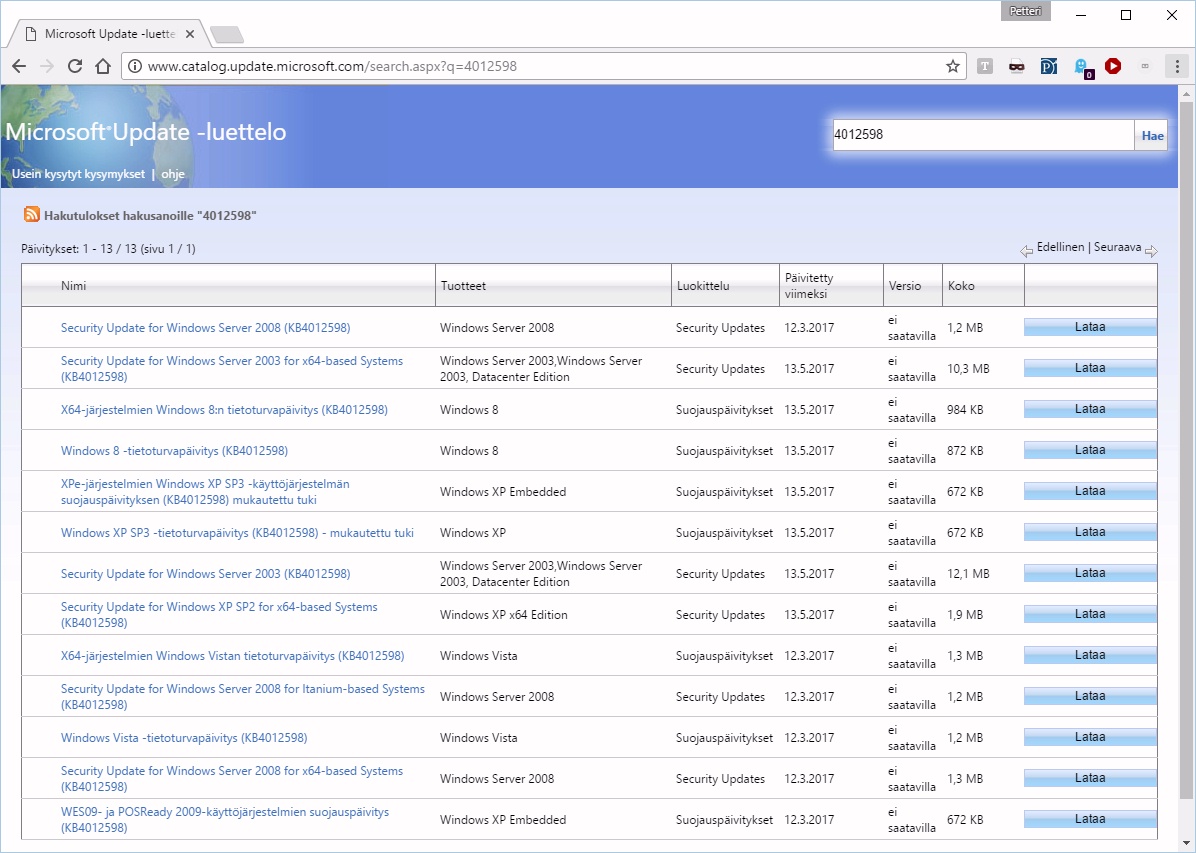
Task: Click the Hae search button
Action: pos(1152,136)
